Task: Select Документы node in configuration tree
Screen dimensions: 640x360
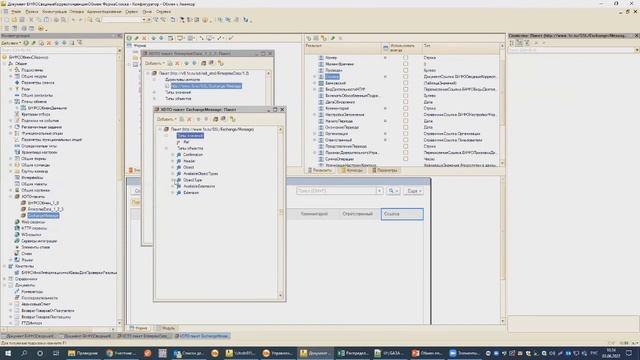Action: tap(25, 285)
